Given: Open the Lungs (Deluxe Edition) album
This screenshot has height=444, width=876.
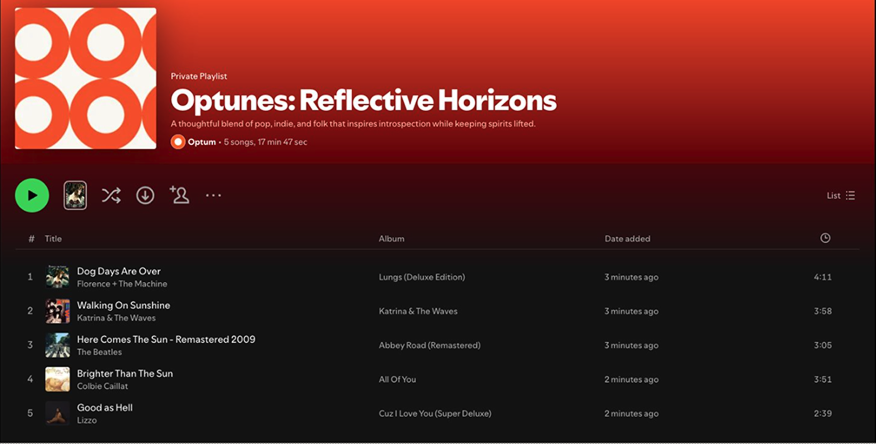Looking at the screenshot, I should pyautogui.click(x=422, y=277).
